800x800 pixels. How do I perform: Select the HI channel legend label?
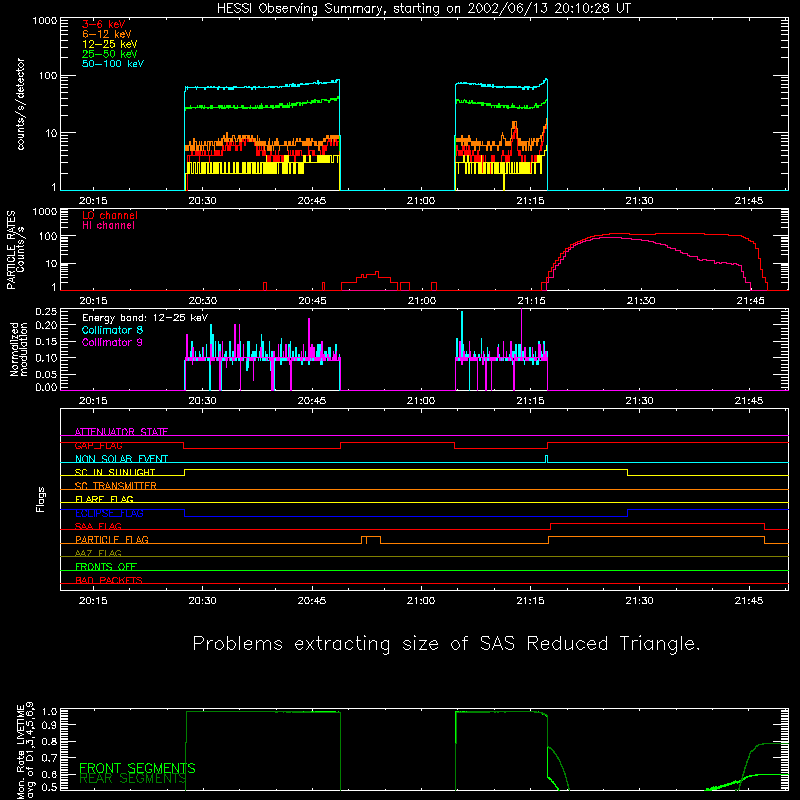108,226
